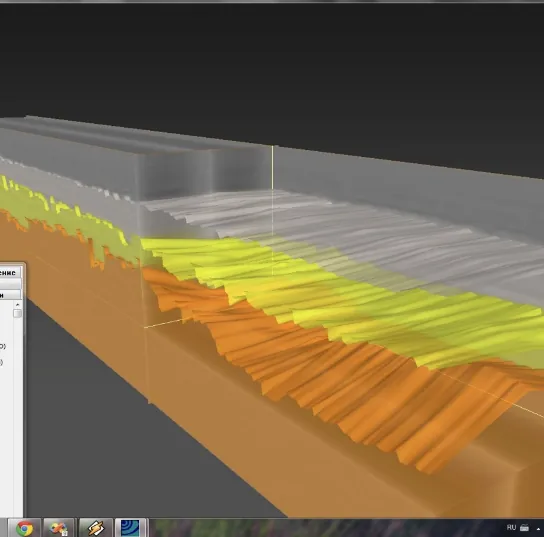Open the colorful pinwheel taskbar application
This screenshot has height=537, width=544.
[58, 529]
